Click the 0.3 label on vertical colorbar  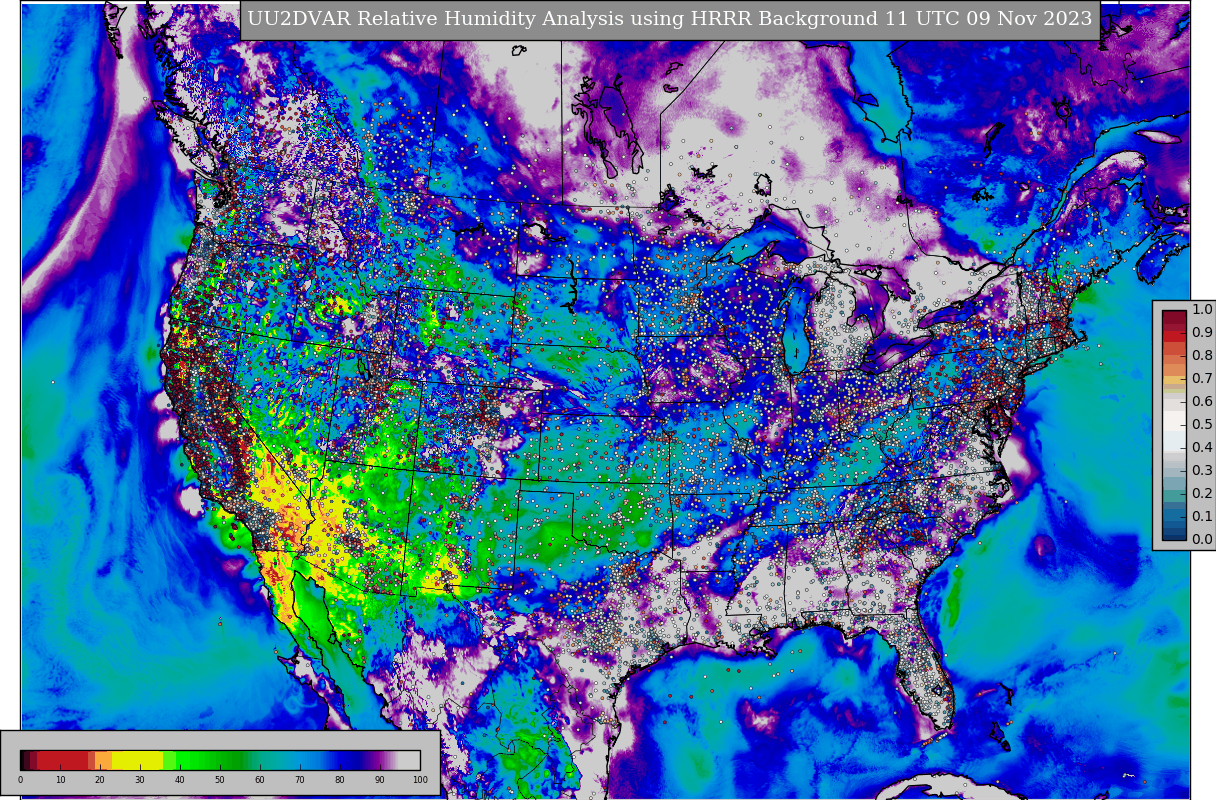[x=1202, y=471]
